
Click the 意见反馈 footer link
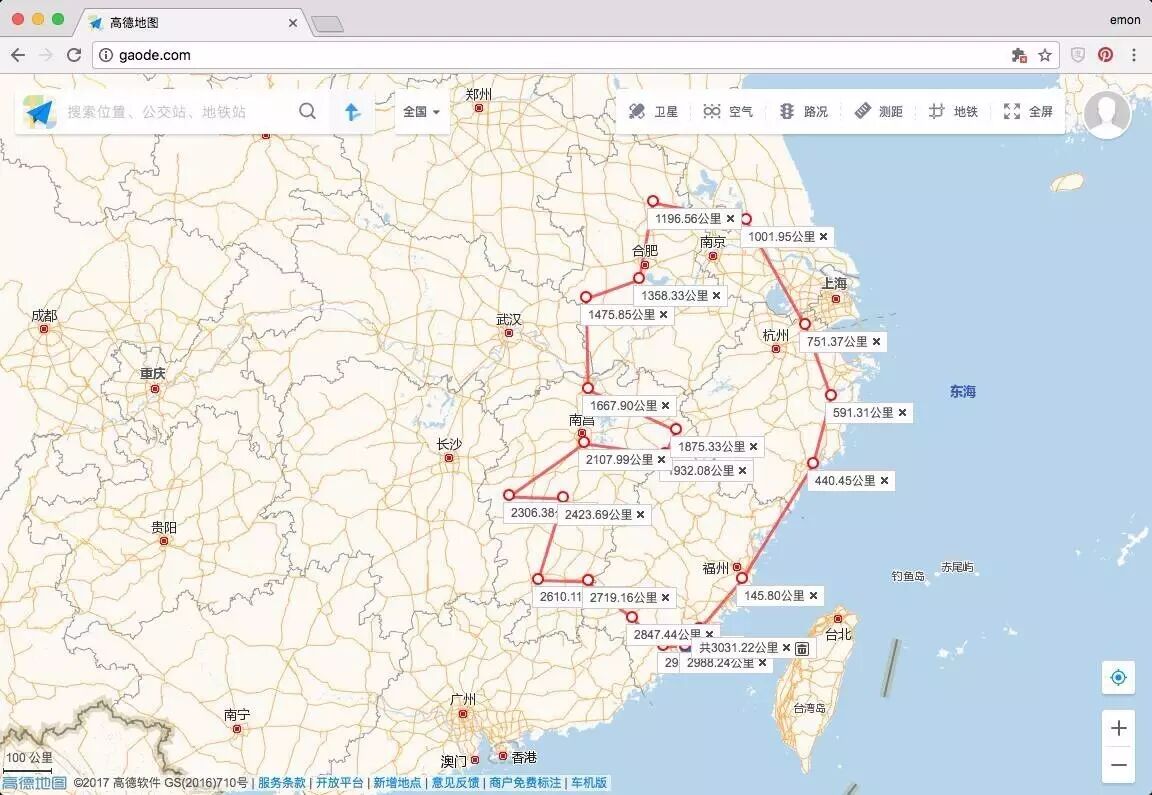tap(456, 783)
